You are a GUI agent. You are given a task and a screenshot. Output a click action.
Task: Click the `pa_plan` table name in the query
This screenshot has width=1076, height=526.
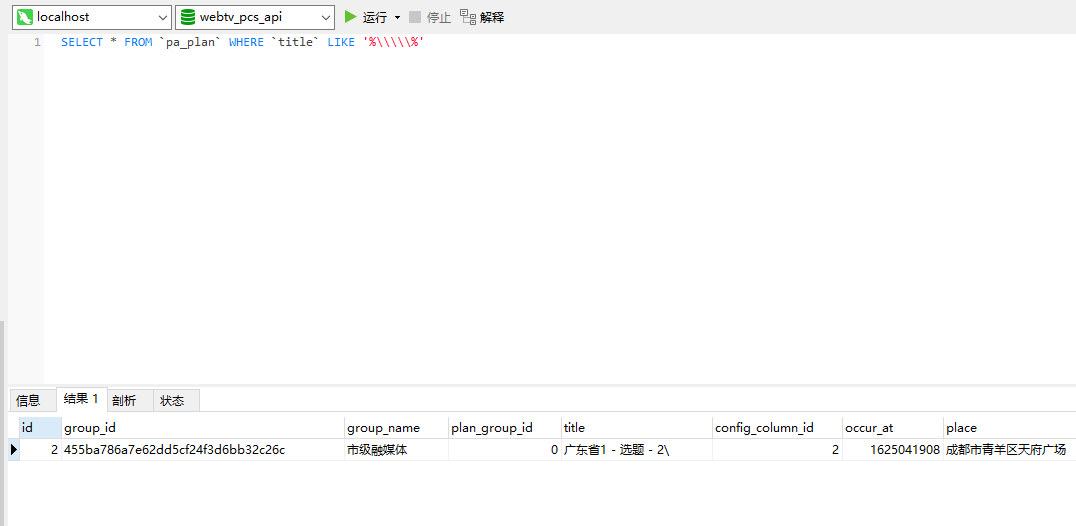190,43
